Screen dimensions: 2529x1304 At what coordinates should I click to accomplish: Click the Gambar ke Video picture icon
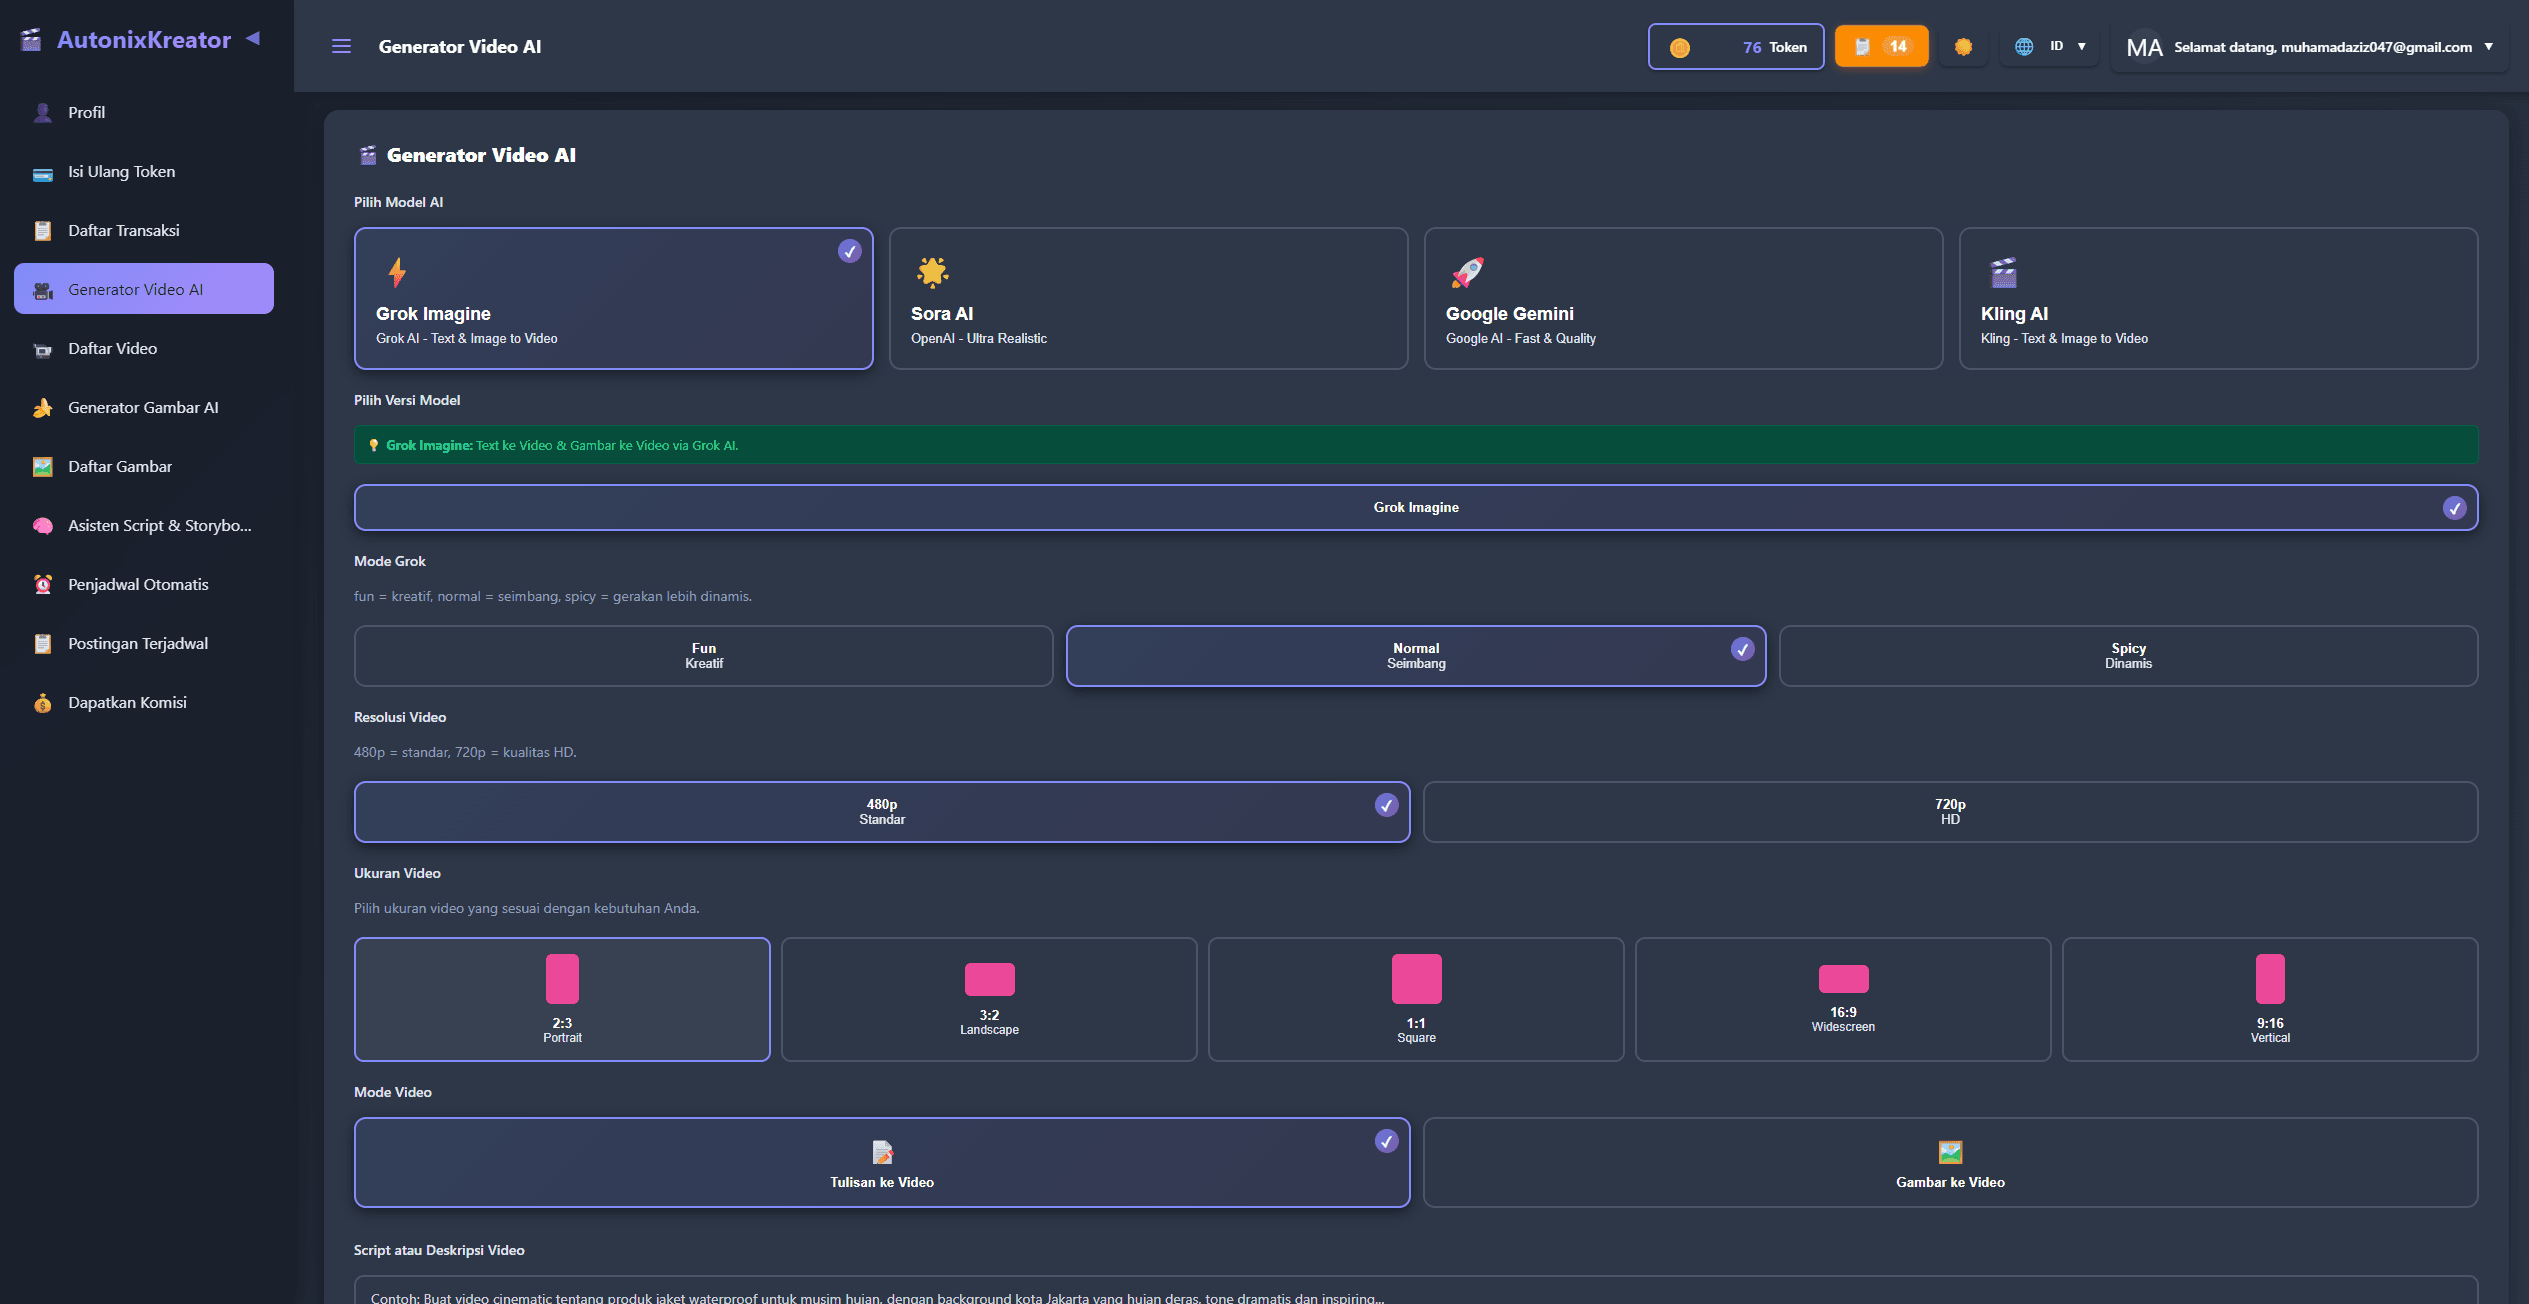coord(1950,1152)
